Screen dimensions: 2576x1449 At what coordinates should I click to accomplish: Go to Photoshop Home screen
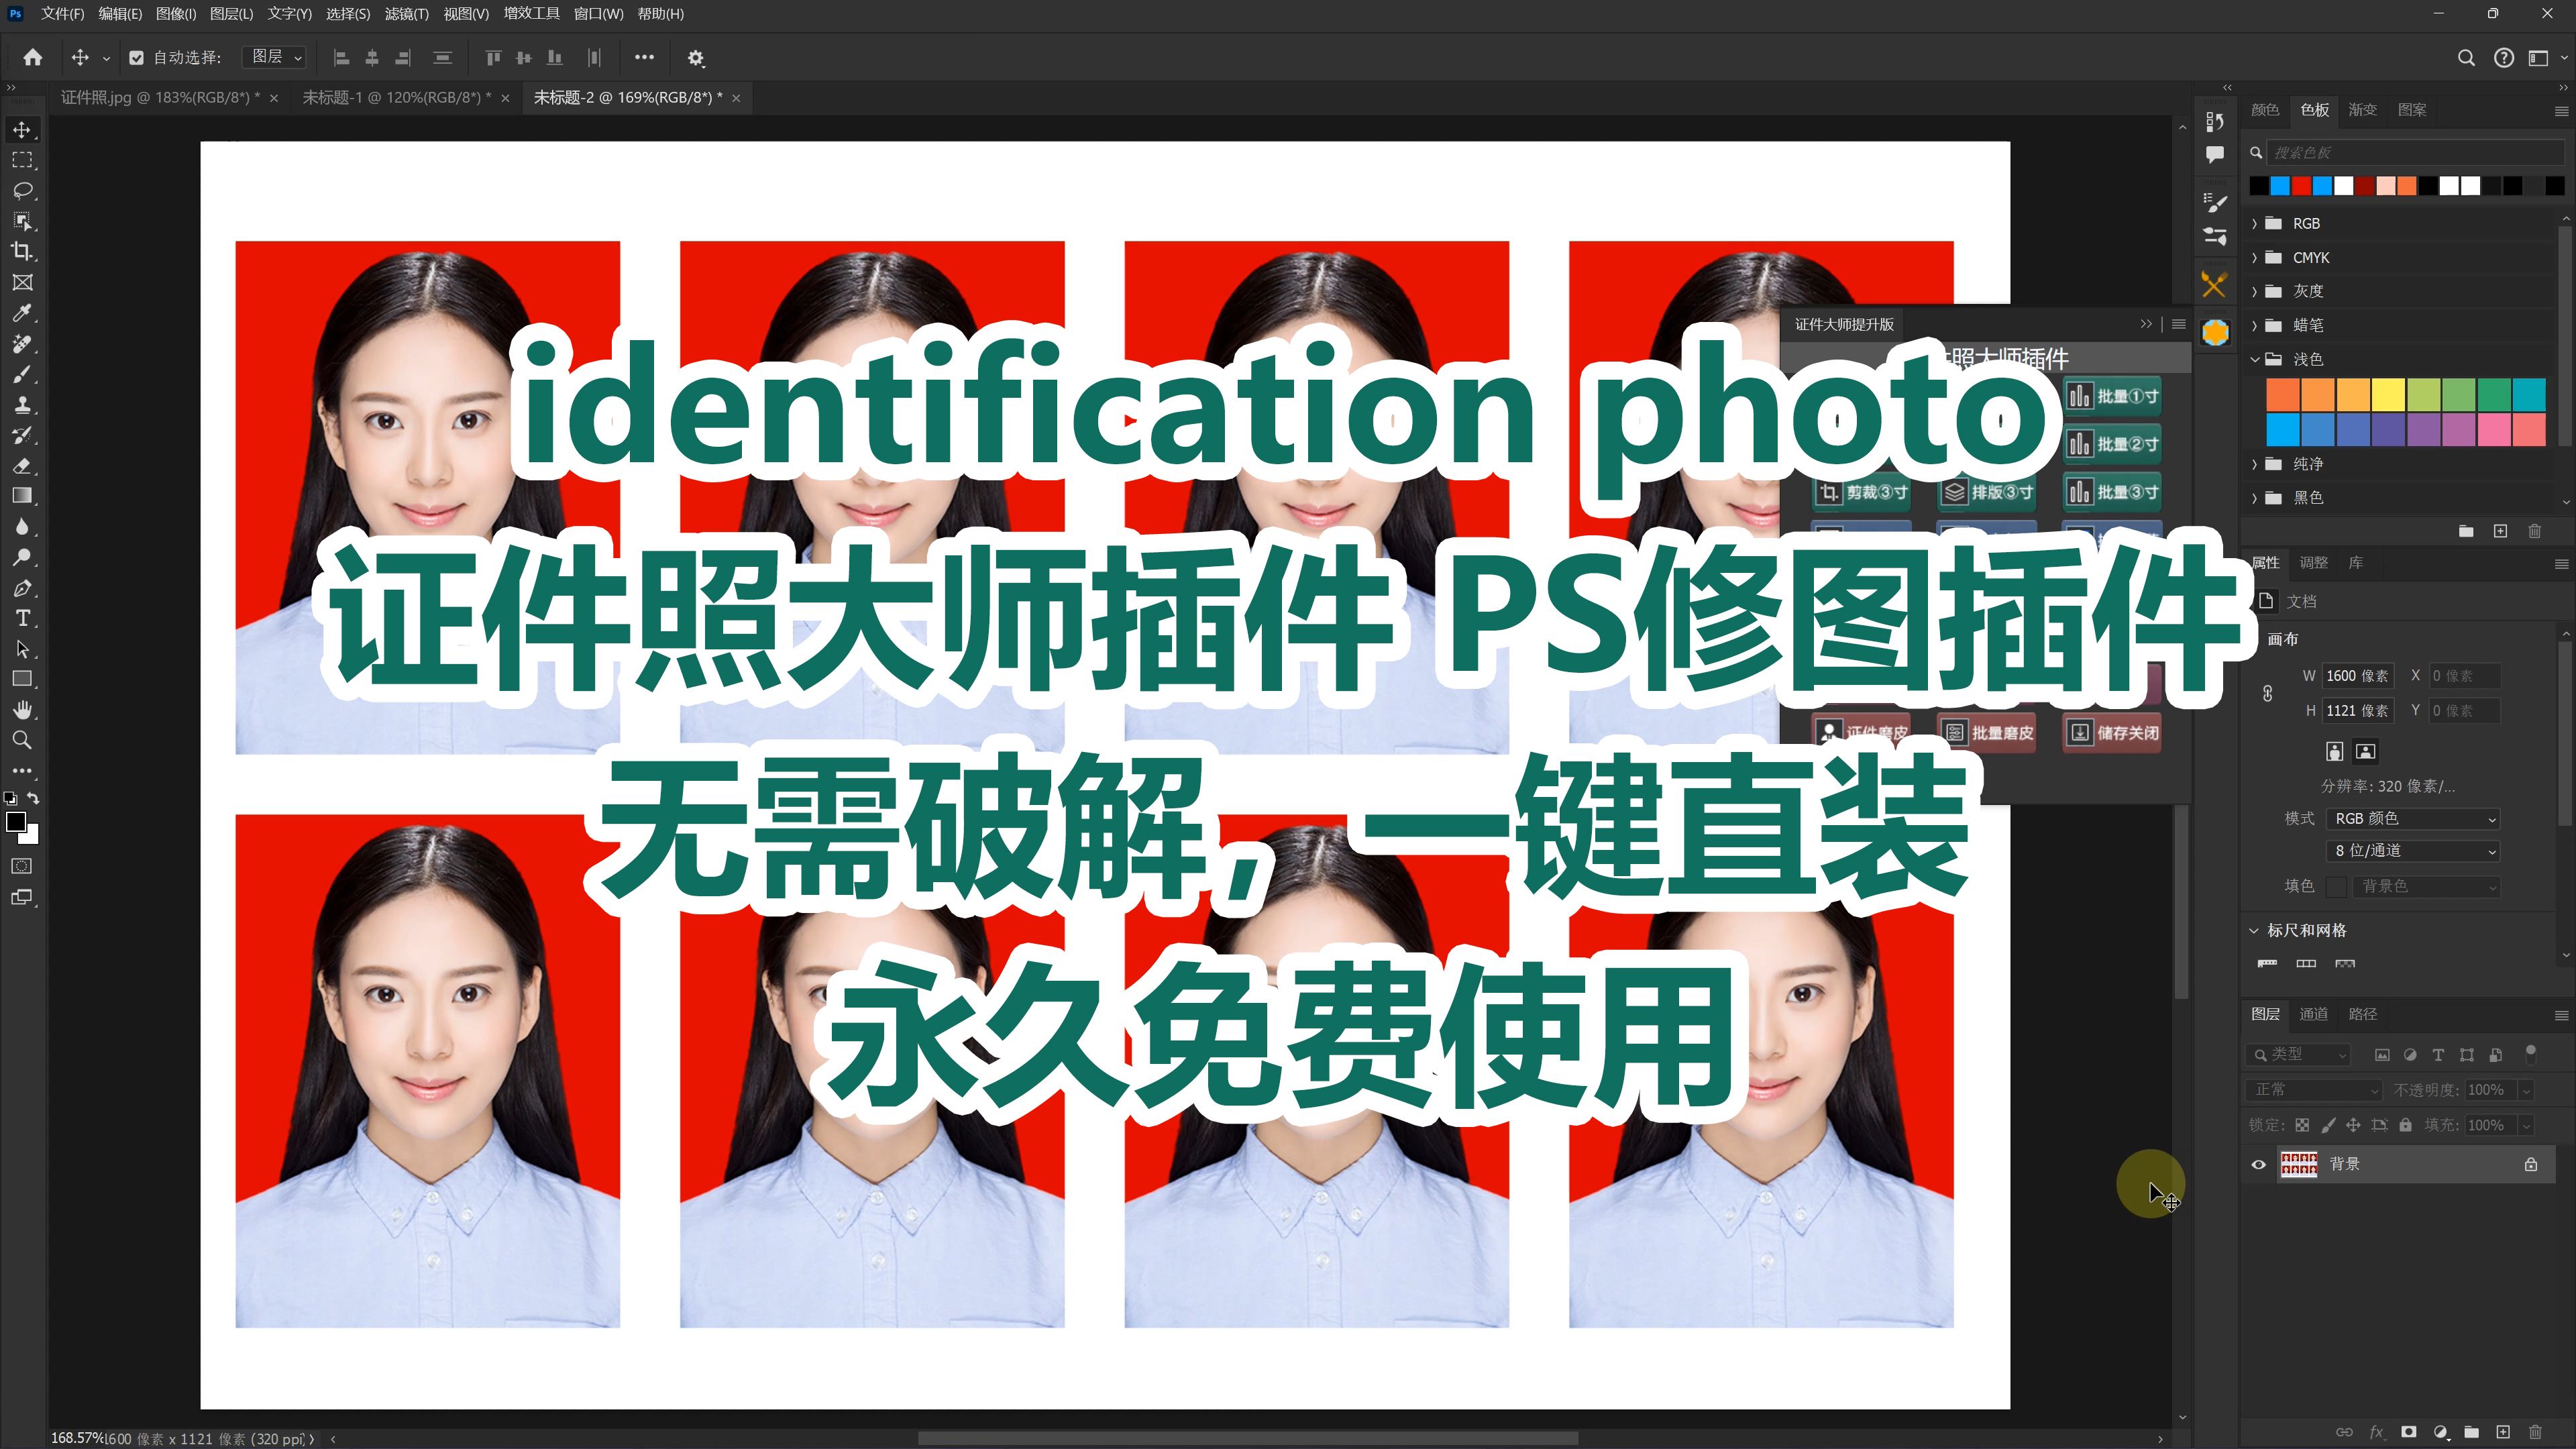33,58
